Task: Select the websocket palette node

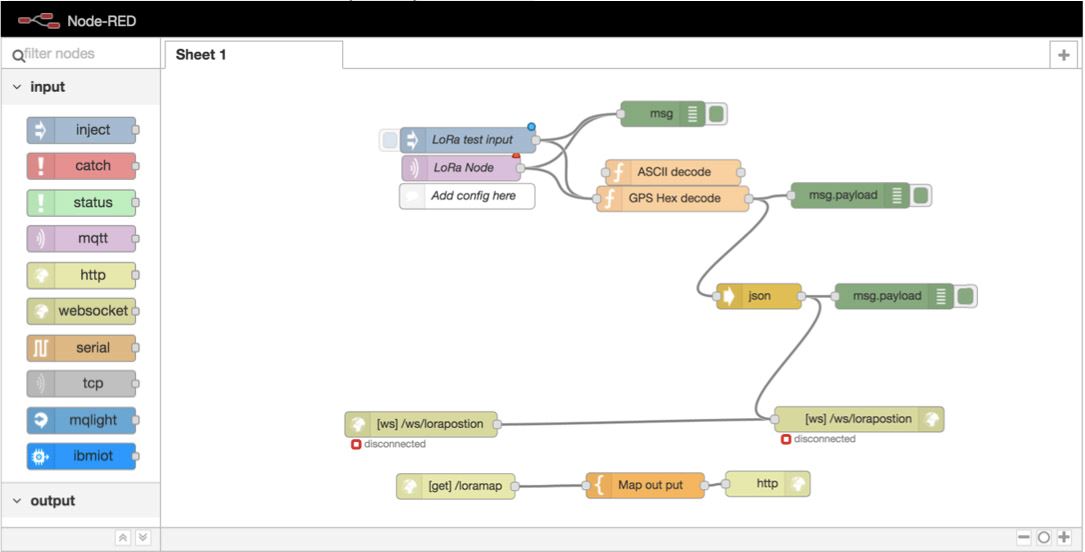Action: tap(81, 311)
